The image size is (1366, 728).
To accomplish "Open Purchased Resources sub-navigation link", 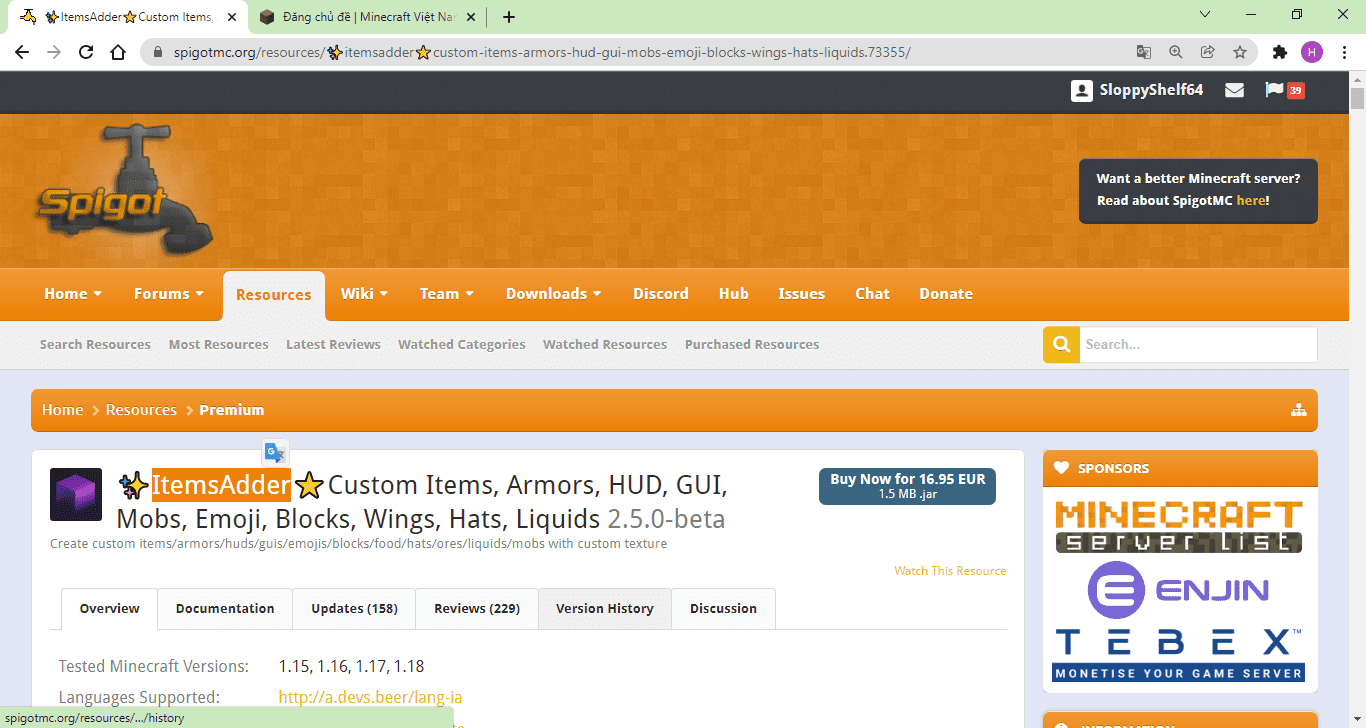I will 752,345.
